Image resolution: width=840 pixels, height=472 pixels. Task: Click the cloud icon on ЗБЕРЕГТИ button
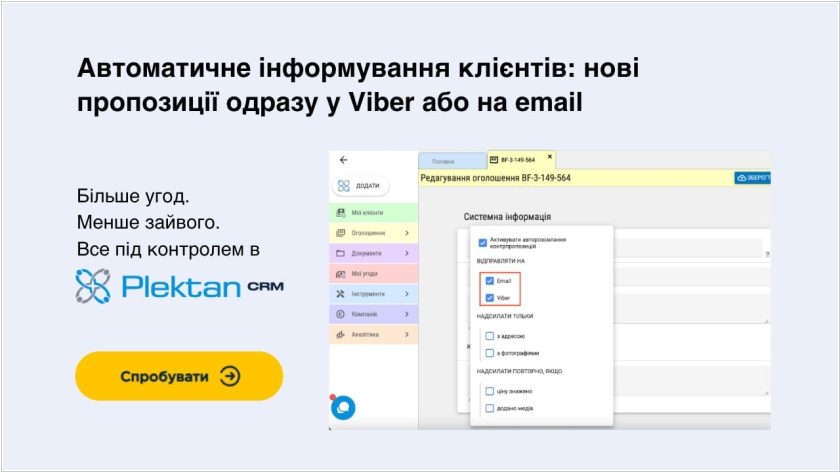click(x=741, y=178)
